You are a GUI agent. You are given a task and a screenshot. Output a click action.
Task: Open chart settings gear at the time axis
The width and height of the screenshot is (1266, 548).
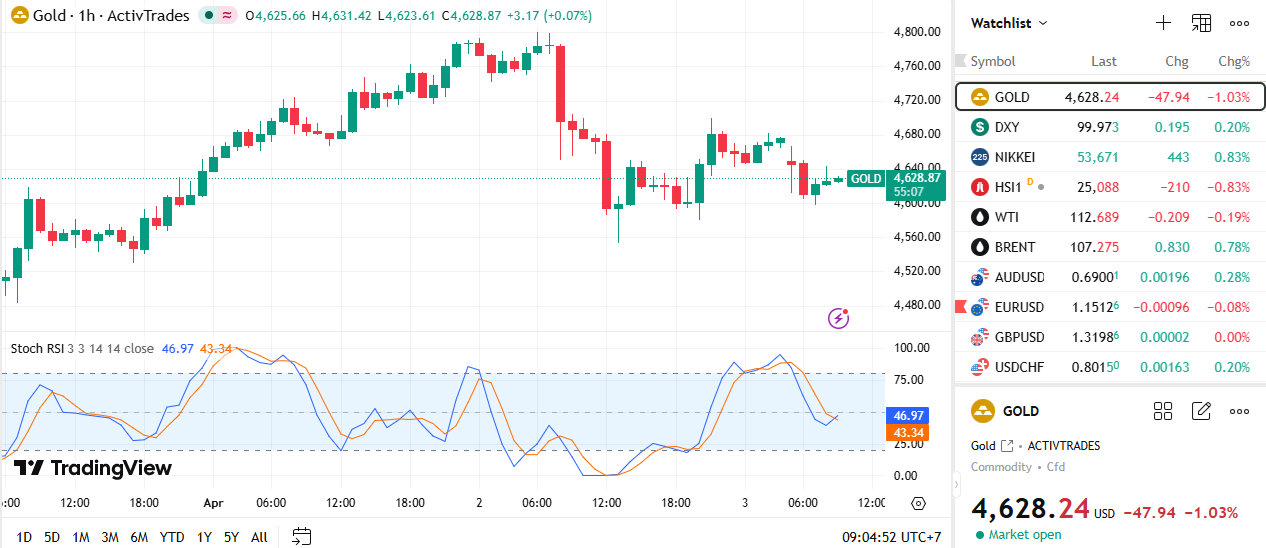(x=919, y=503)
